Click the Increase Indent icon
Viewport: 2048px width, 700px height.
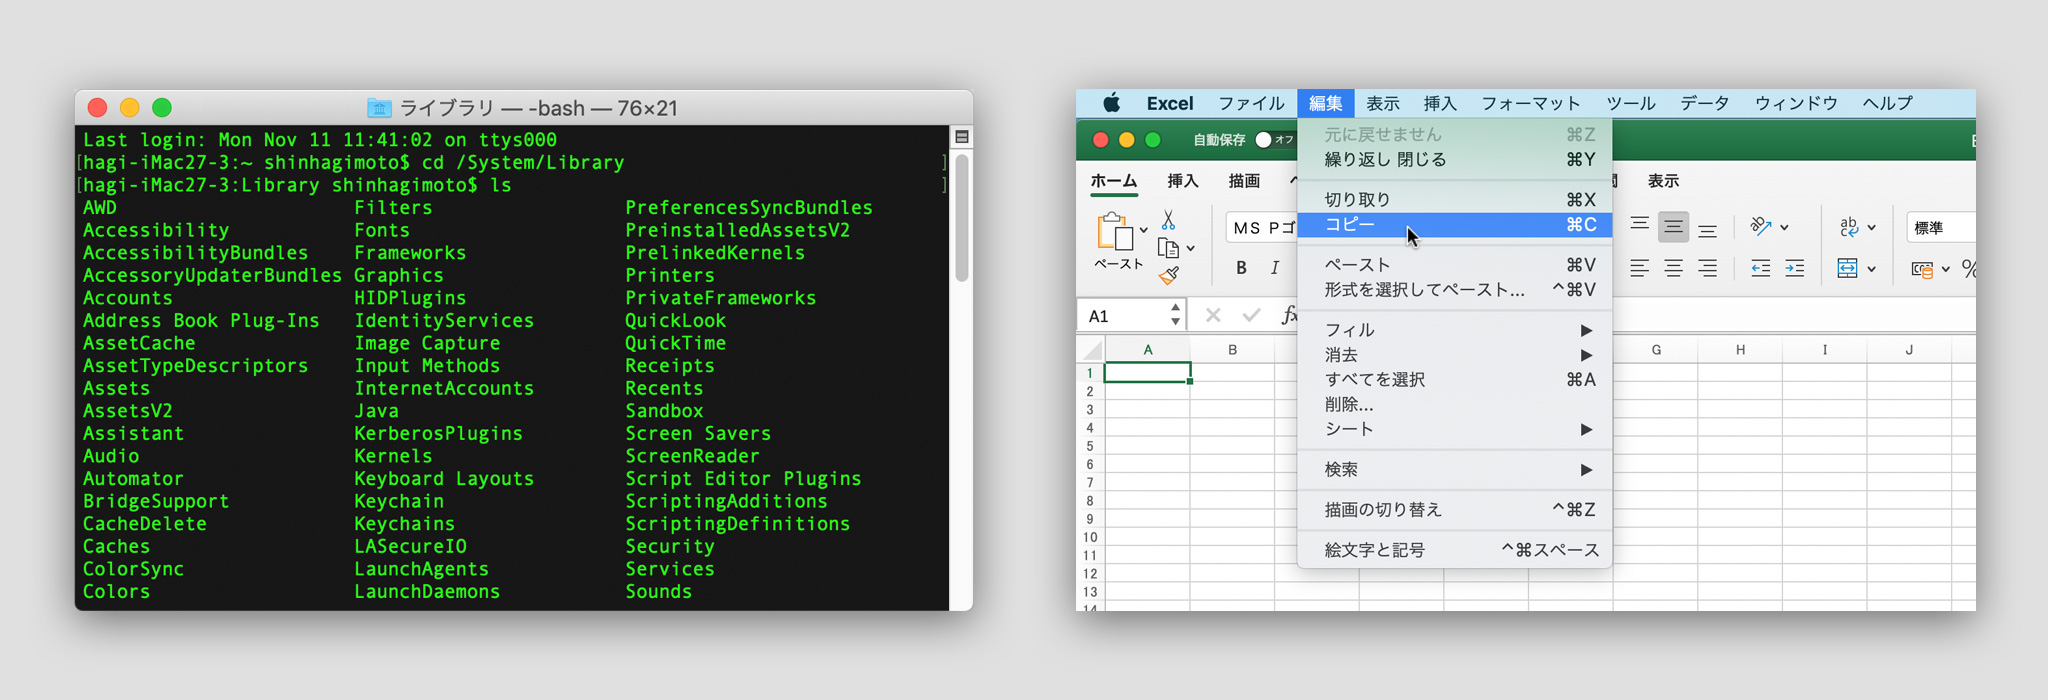click(1795, 268)
